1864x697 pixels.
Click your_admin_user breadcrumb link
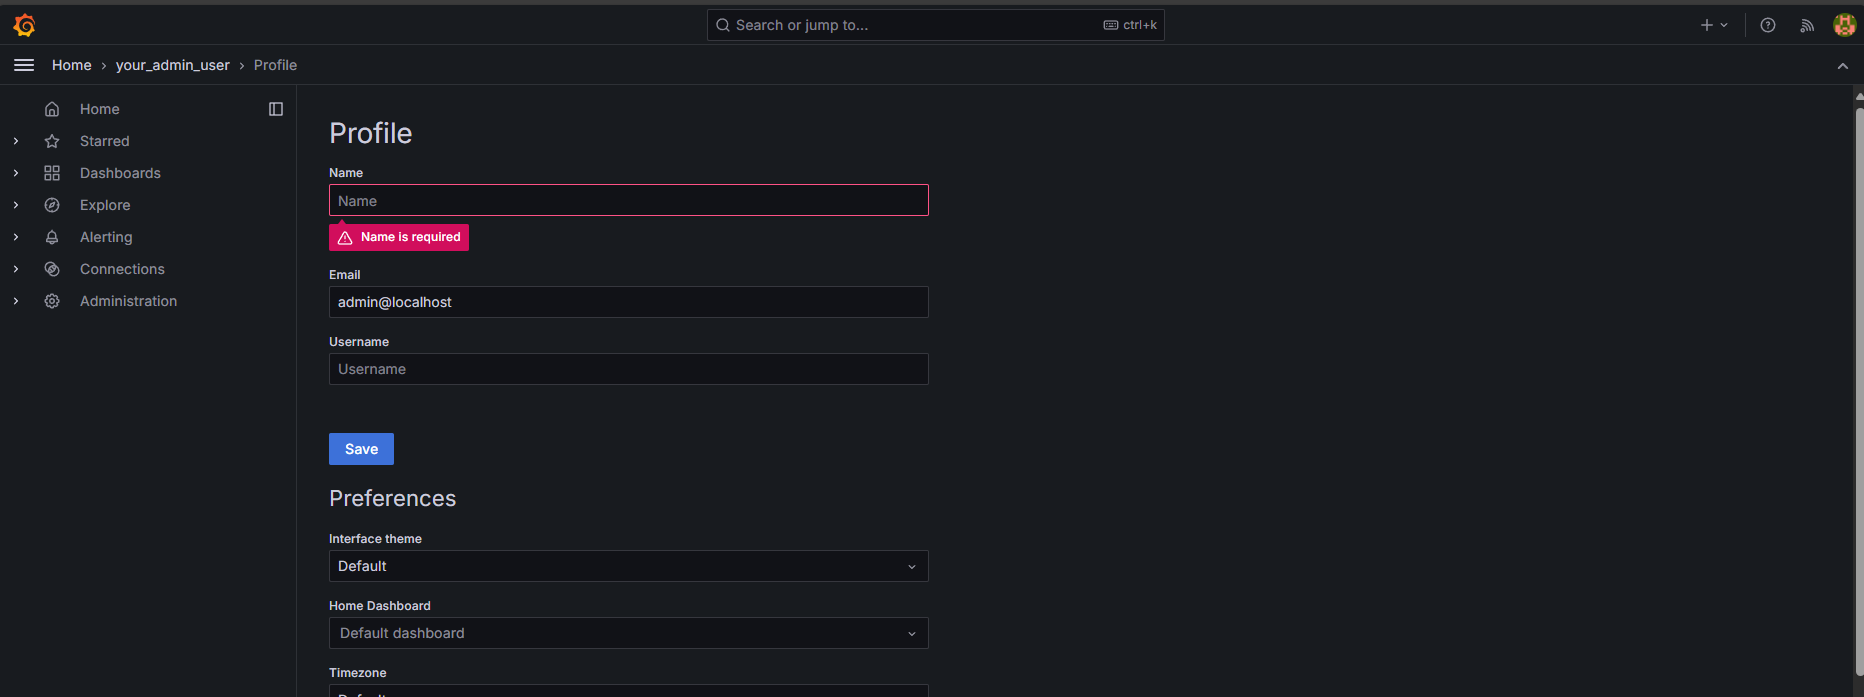pyautogui.click(x=172, y=65)
